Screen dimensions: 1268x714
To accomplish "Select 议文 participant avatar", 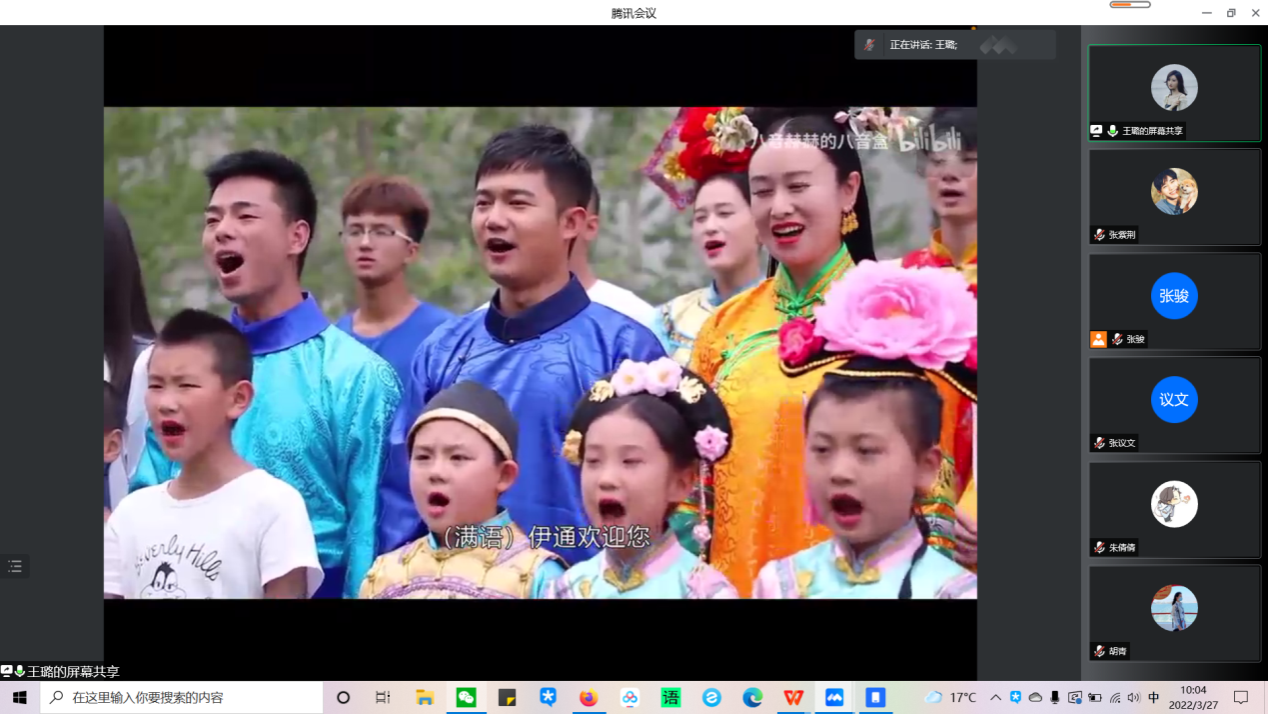I will (1174, 400).
